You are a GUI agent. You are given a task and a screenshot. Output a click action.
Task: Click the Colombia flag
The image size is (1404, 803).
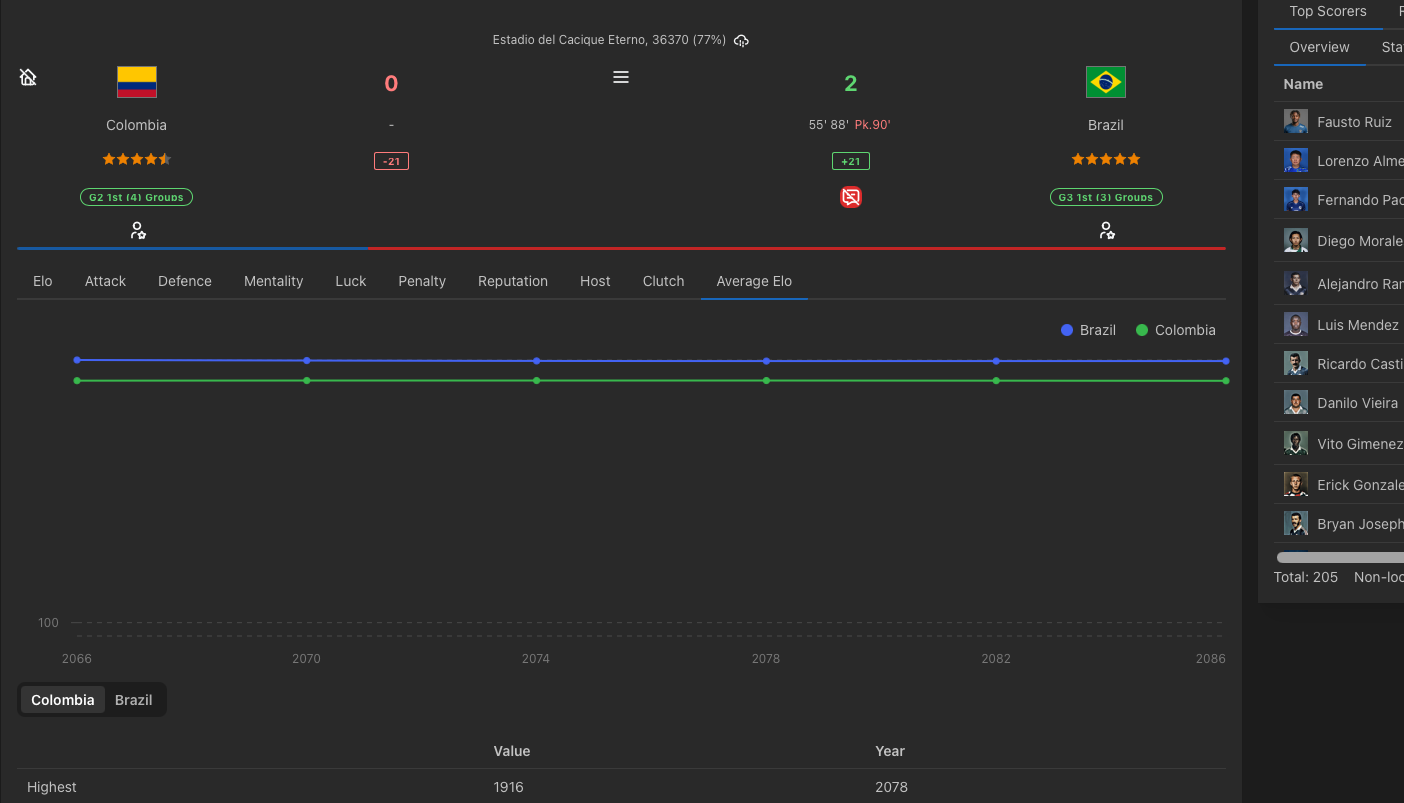click(x=137, y=82)
